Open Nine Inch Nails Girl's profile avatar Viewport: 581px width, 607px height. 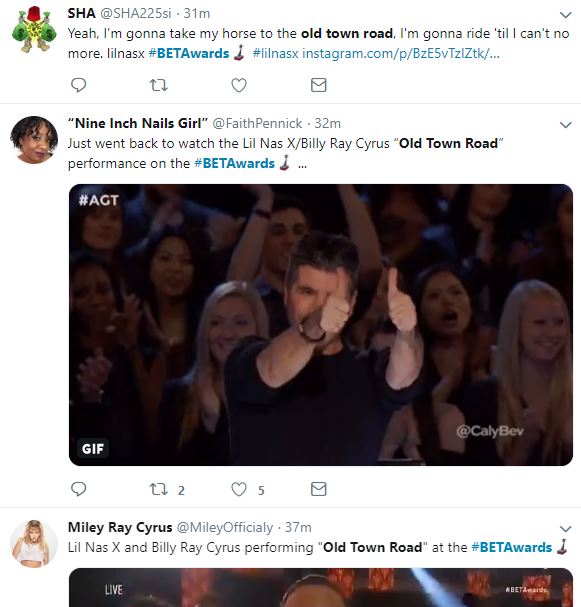[x=34, y=139]
